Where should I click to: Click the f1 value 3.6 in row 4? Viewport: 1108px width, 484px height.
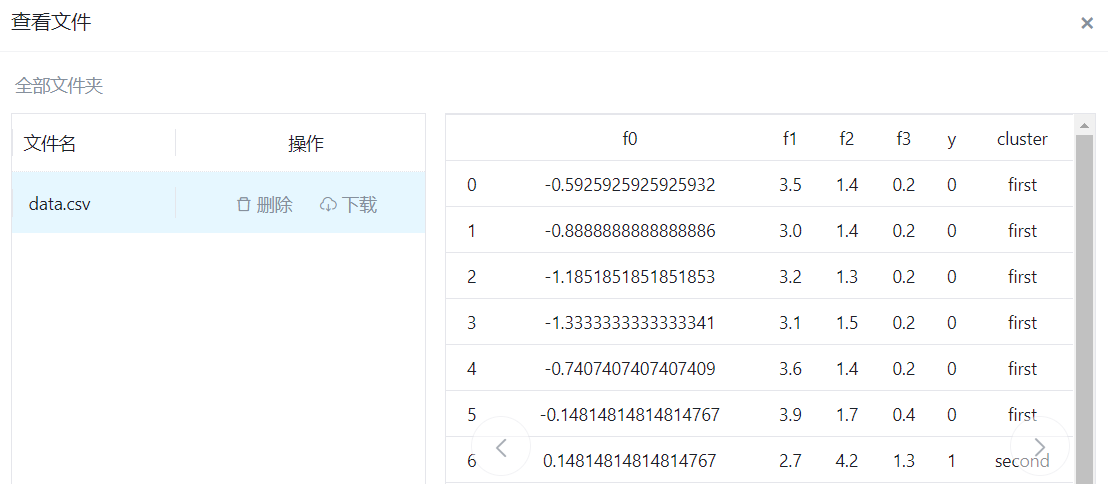click(790, 369)
